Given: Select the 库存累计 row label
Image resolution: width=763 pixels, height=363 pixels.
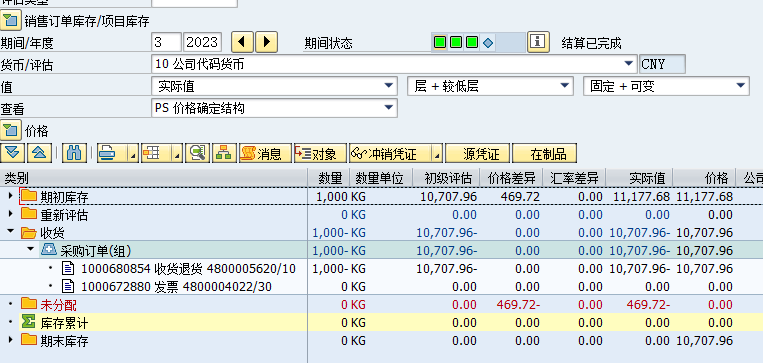Looking at the screenshot, I should point(64,323).
